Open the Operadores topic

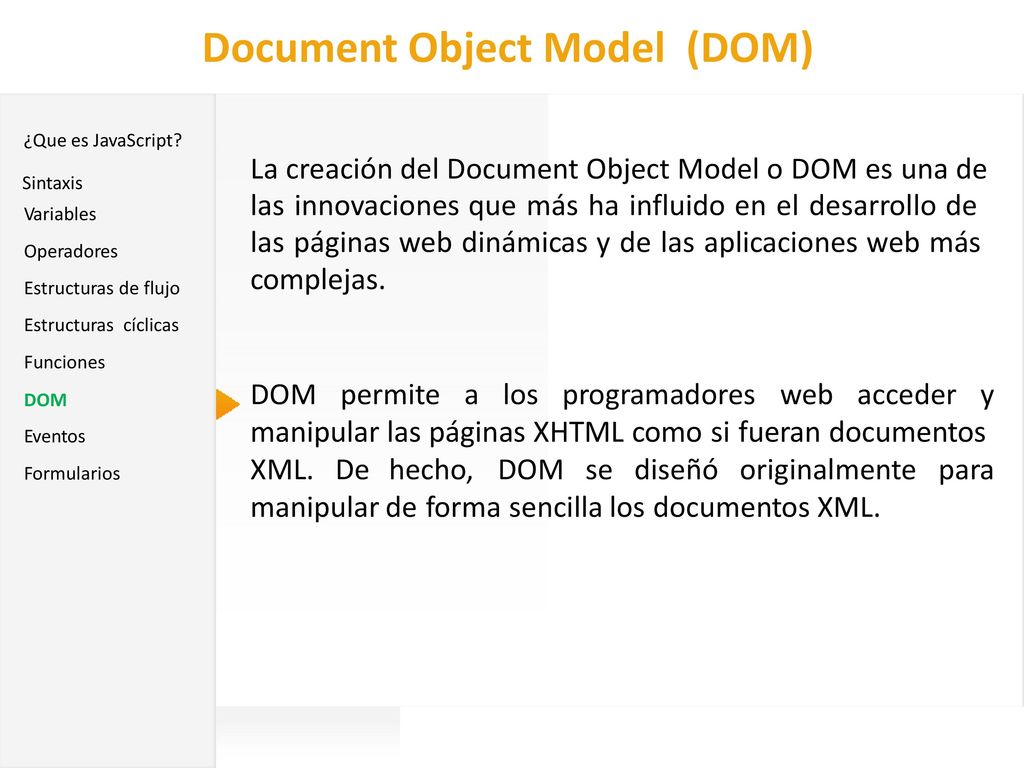tap(71, 251)
